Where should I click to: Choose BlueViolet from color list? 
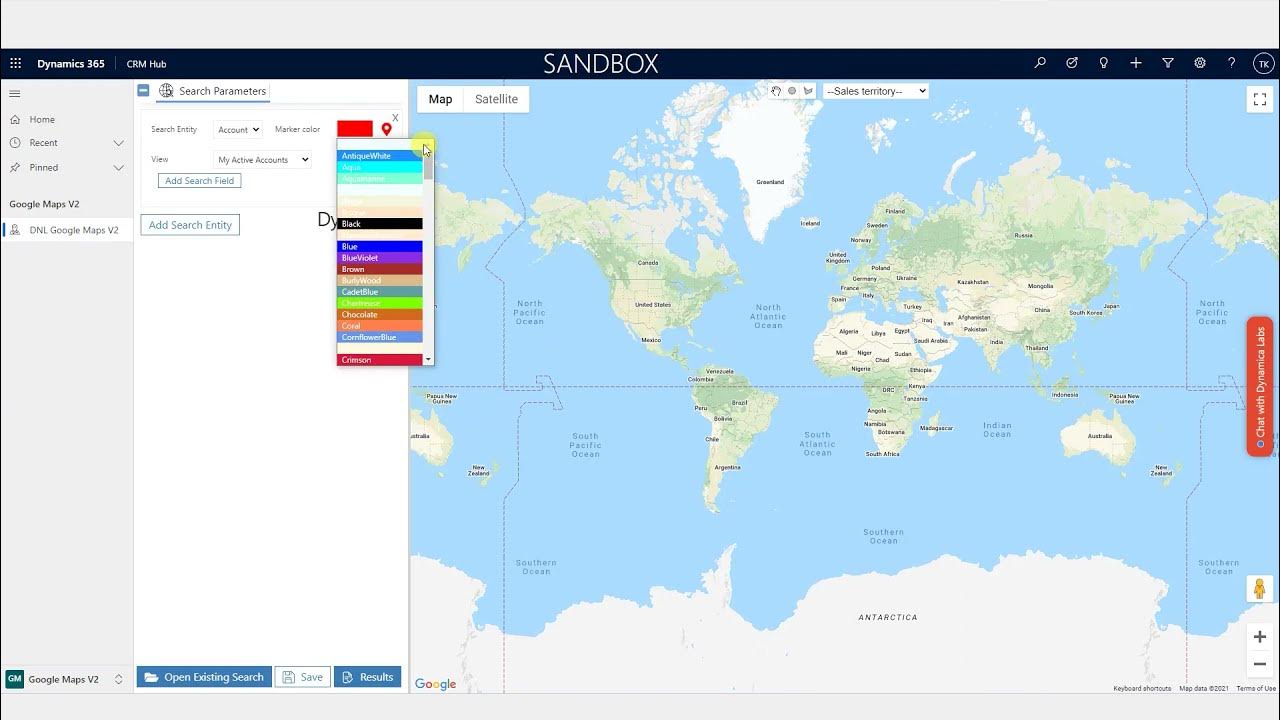point(380,258)
